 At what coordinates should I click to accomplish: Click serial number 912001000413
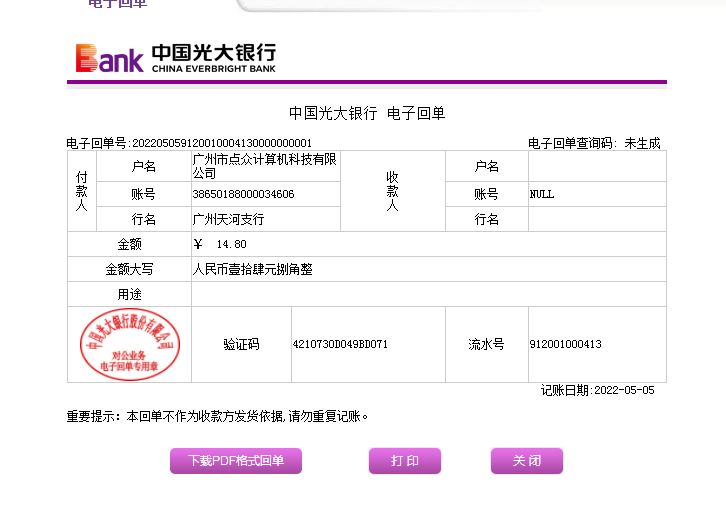coord(565,344)
